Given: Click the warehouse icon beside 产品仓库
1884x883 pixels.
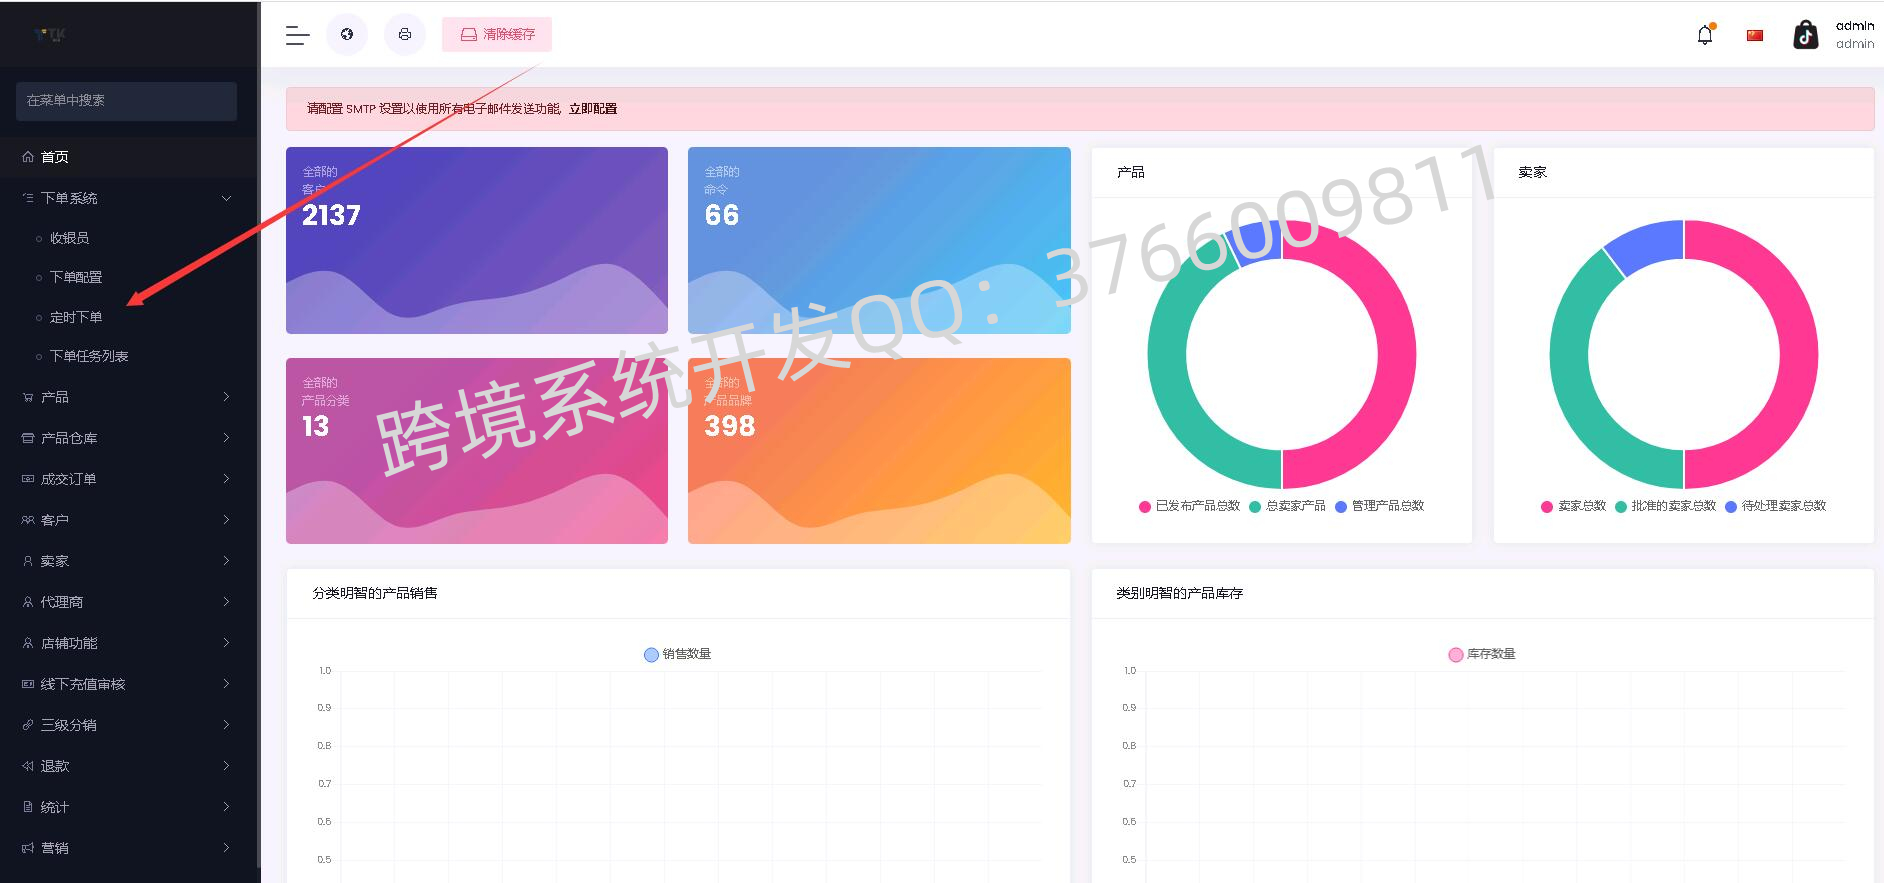Looking at the screenshot, I should (x=28, y=438).
